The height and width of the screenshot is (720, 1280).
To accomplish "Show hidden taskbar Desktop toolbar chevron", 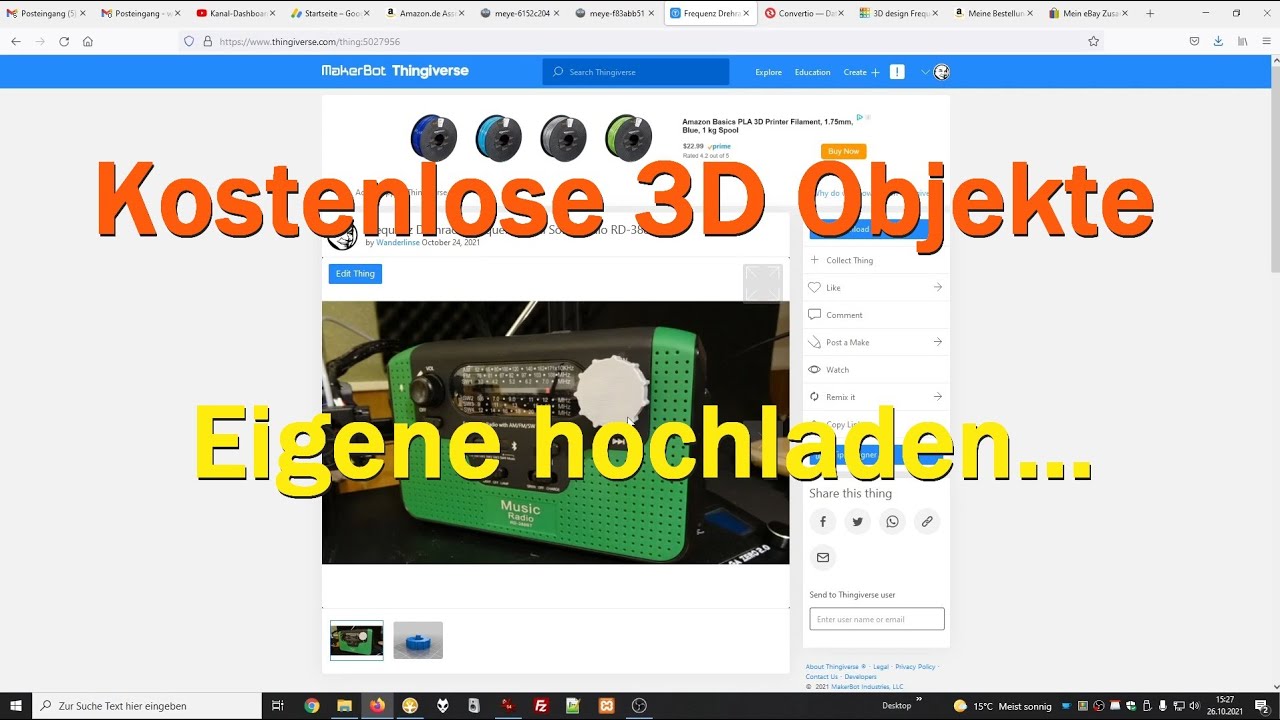I will pos(919,699).
